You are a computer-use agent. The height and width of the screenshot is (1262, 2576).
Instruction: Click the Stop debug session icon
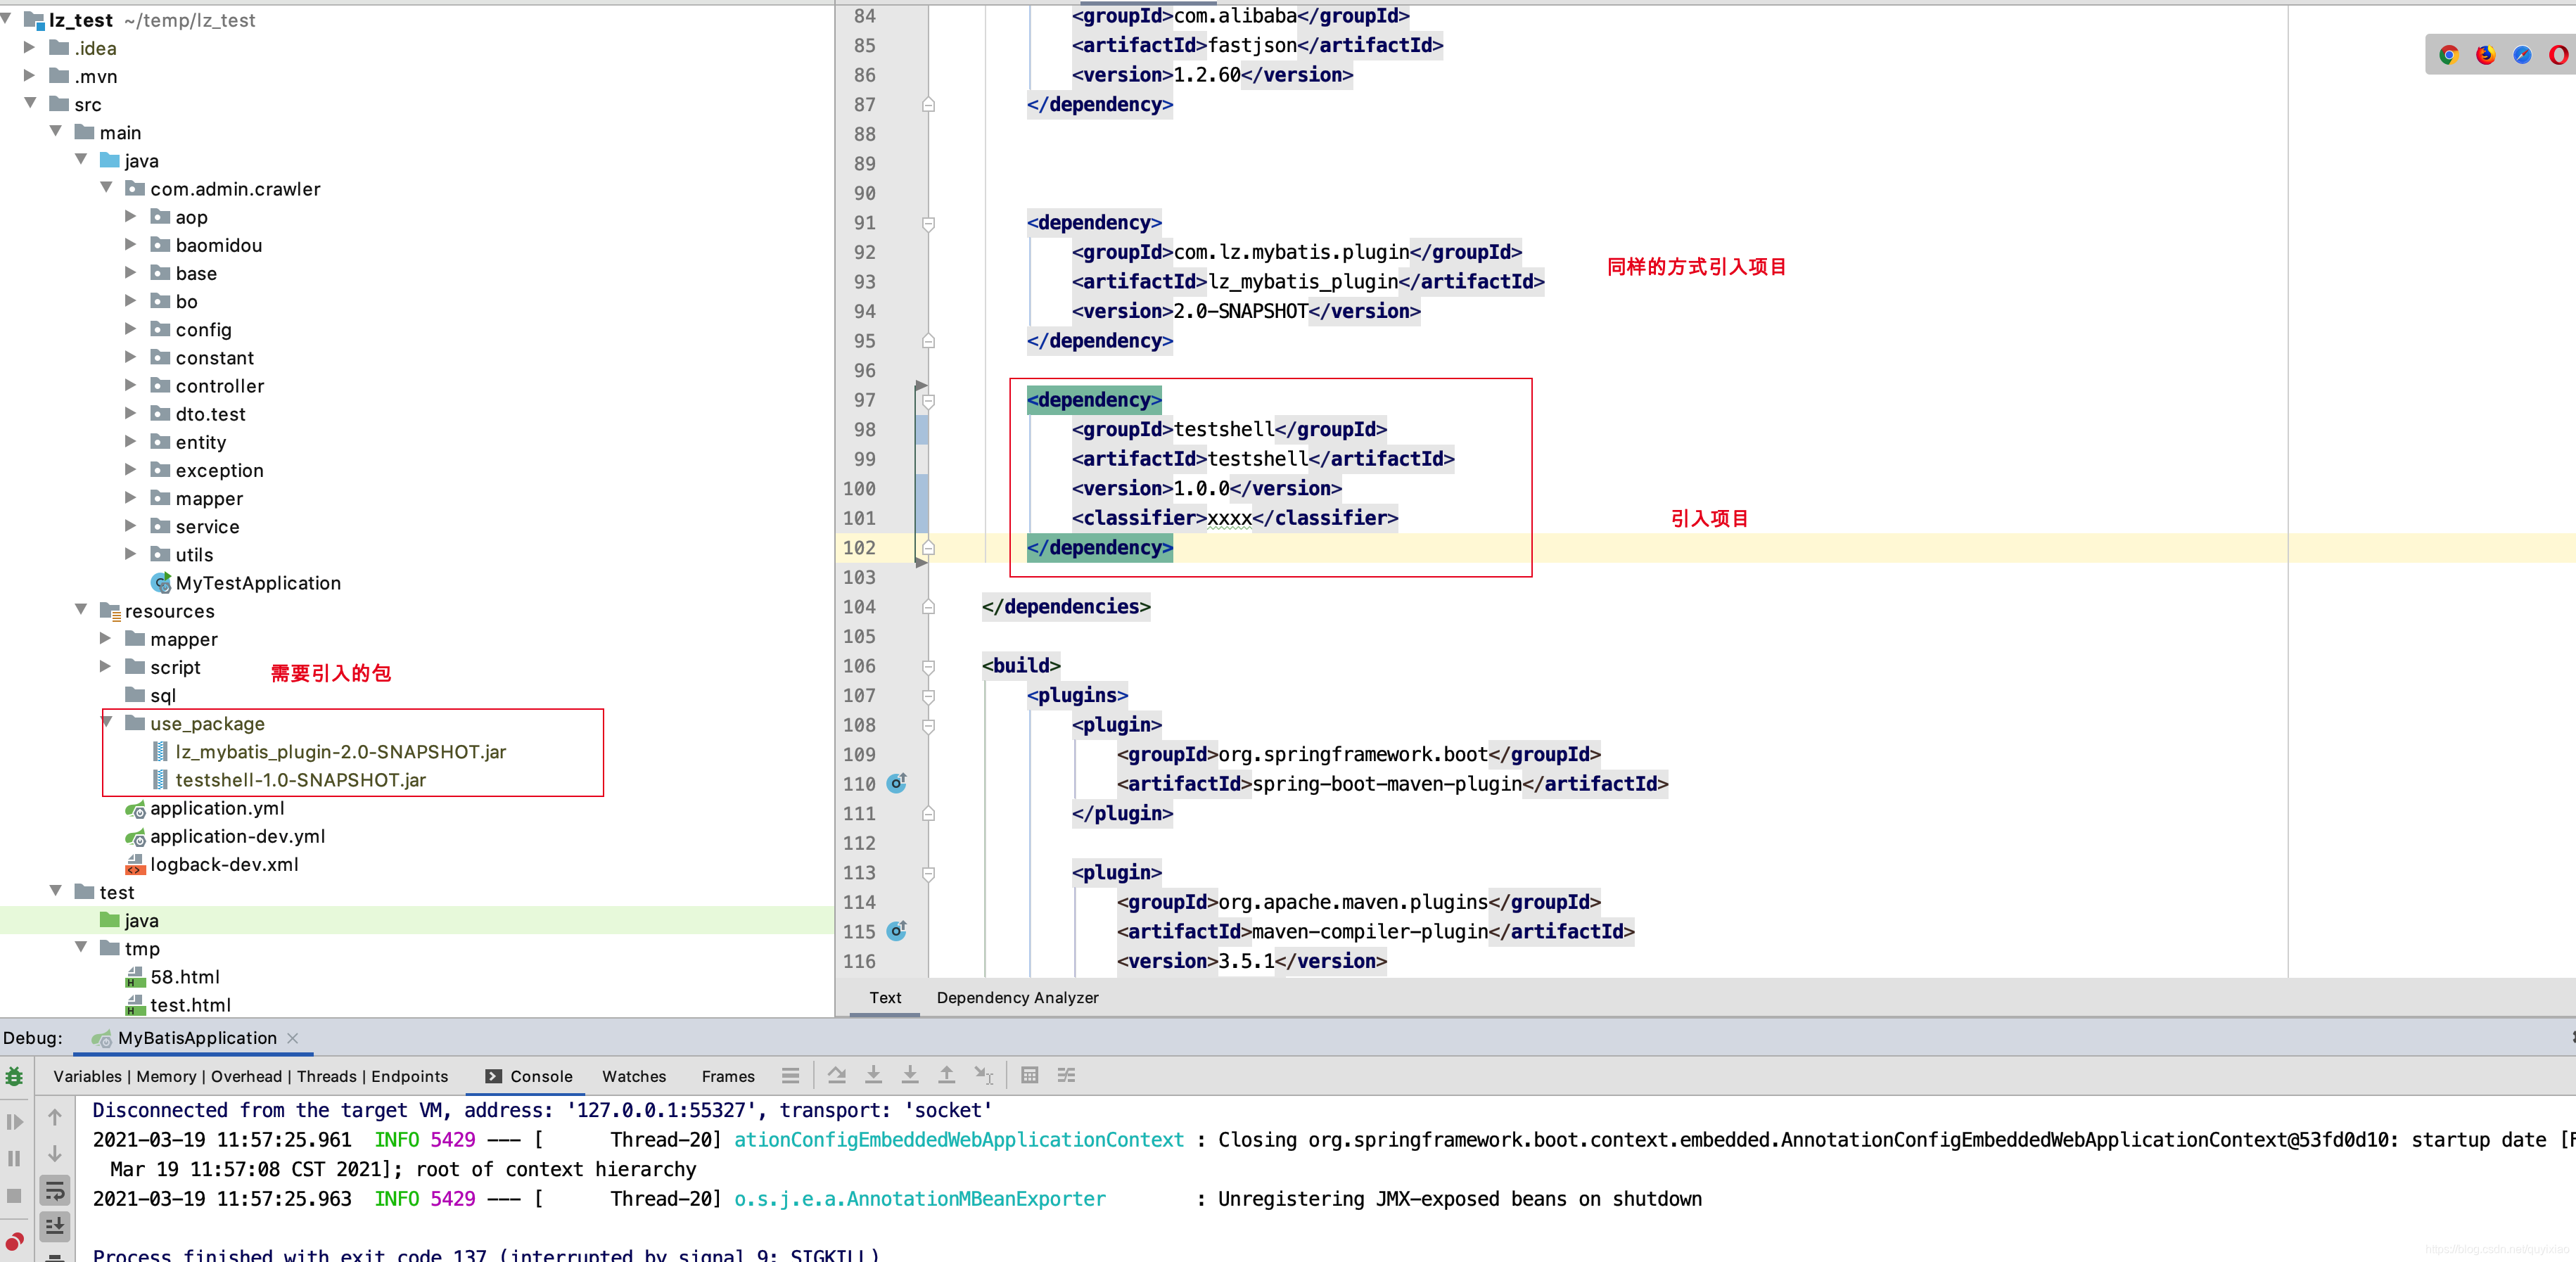(x=14, y=1195)
